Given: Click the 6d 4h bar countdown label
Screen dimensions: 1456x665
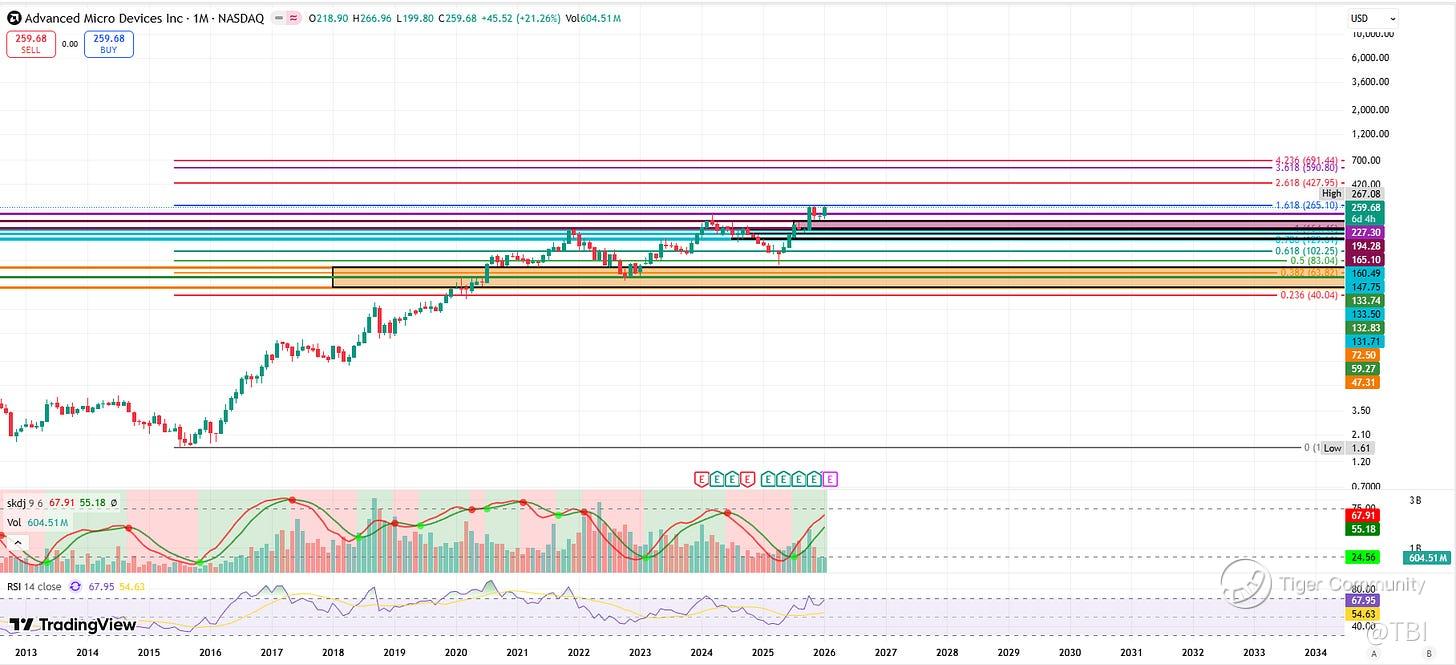Looking at the screenshot, I should click(1366, 219).
